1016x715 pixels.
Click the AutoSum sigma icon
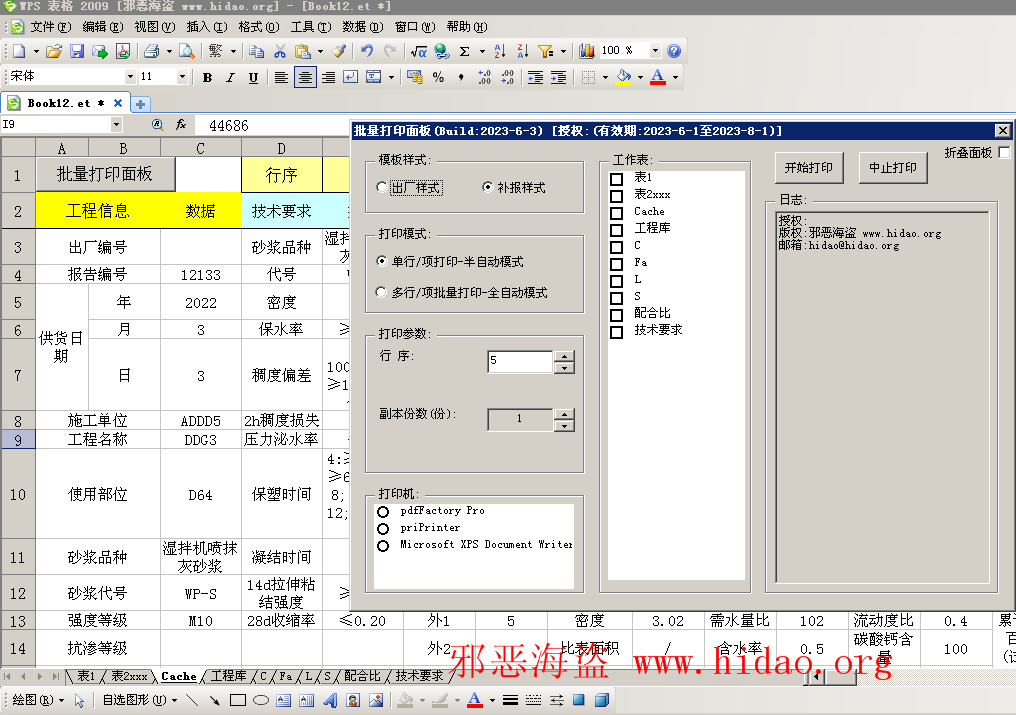(x=465, y=51)
